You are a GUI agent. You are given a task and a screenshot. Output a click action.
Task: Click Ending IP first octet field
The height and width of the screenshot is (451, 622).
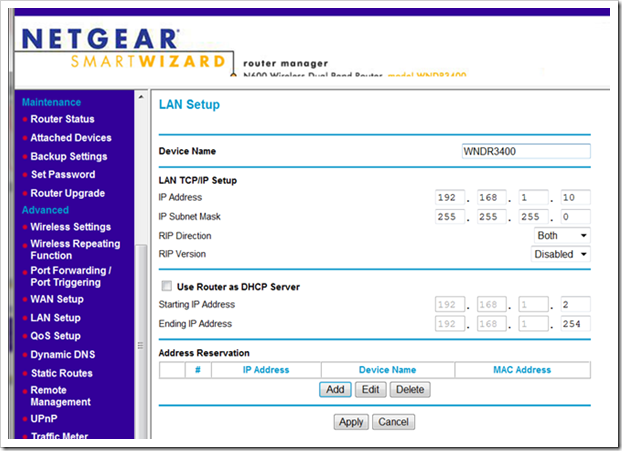(450, 324)
